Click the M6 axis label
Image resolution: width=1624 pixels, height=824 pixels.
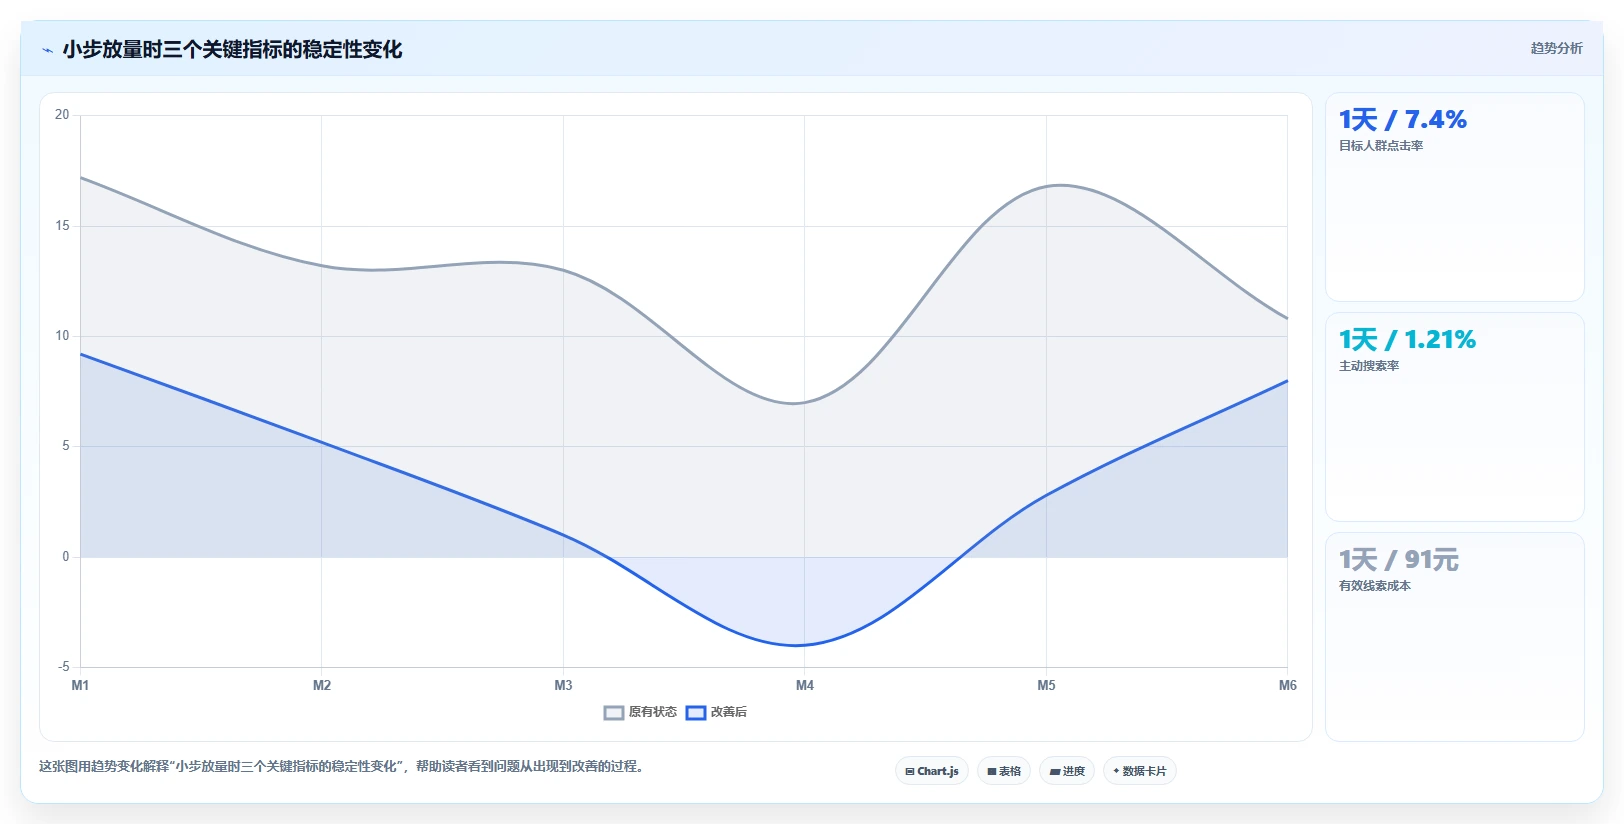pos(1287,685)
